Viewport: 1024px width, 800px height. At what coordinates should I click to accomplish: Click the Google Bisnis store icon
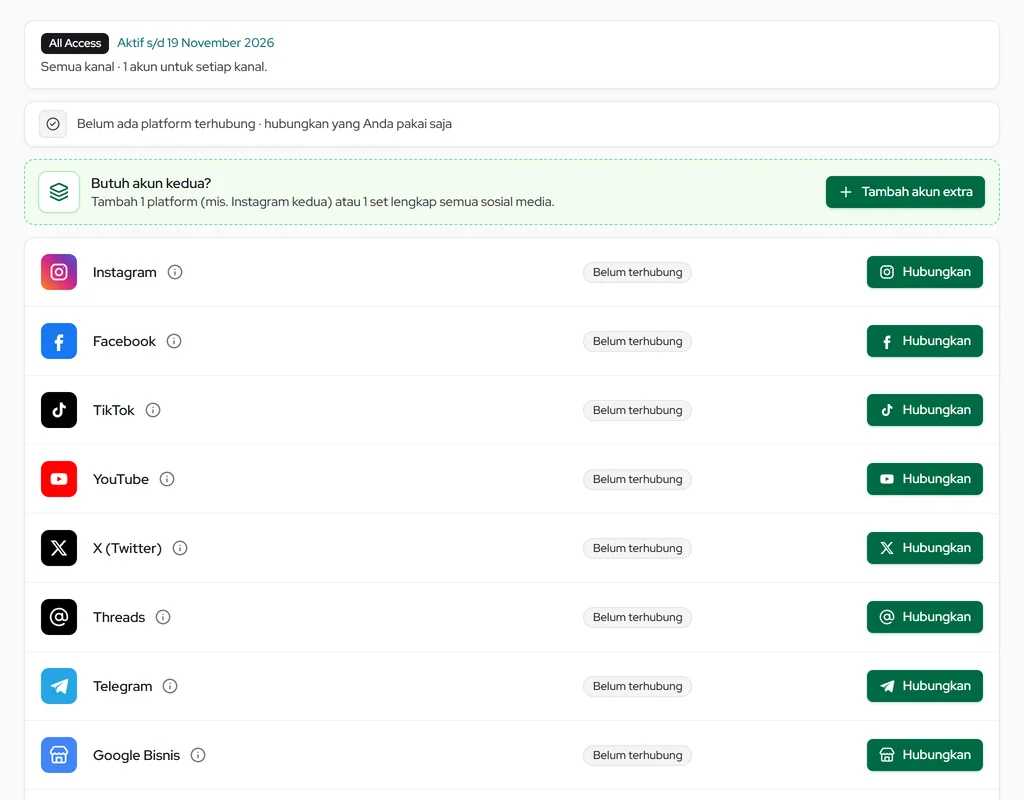point(59,755)
